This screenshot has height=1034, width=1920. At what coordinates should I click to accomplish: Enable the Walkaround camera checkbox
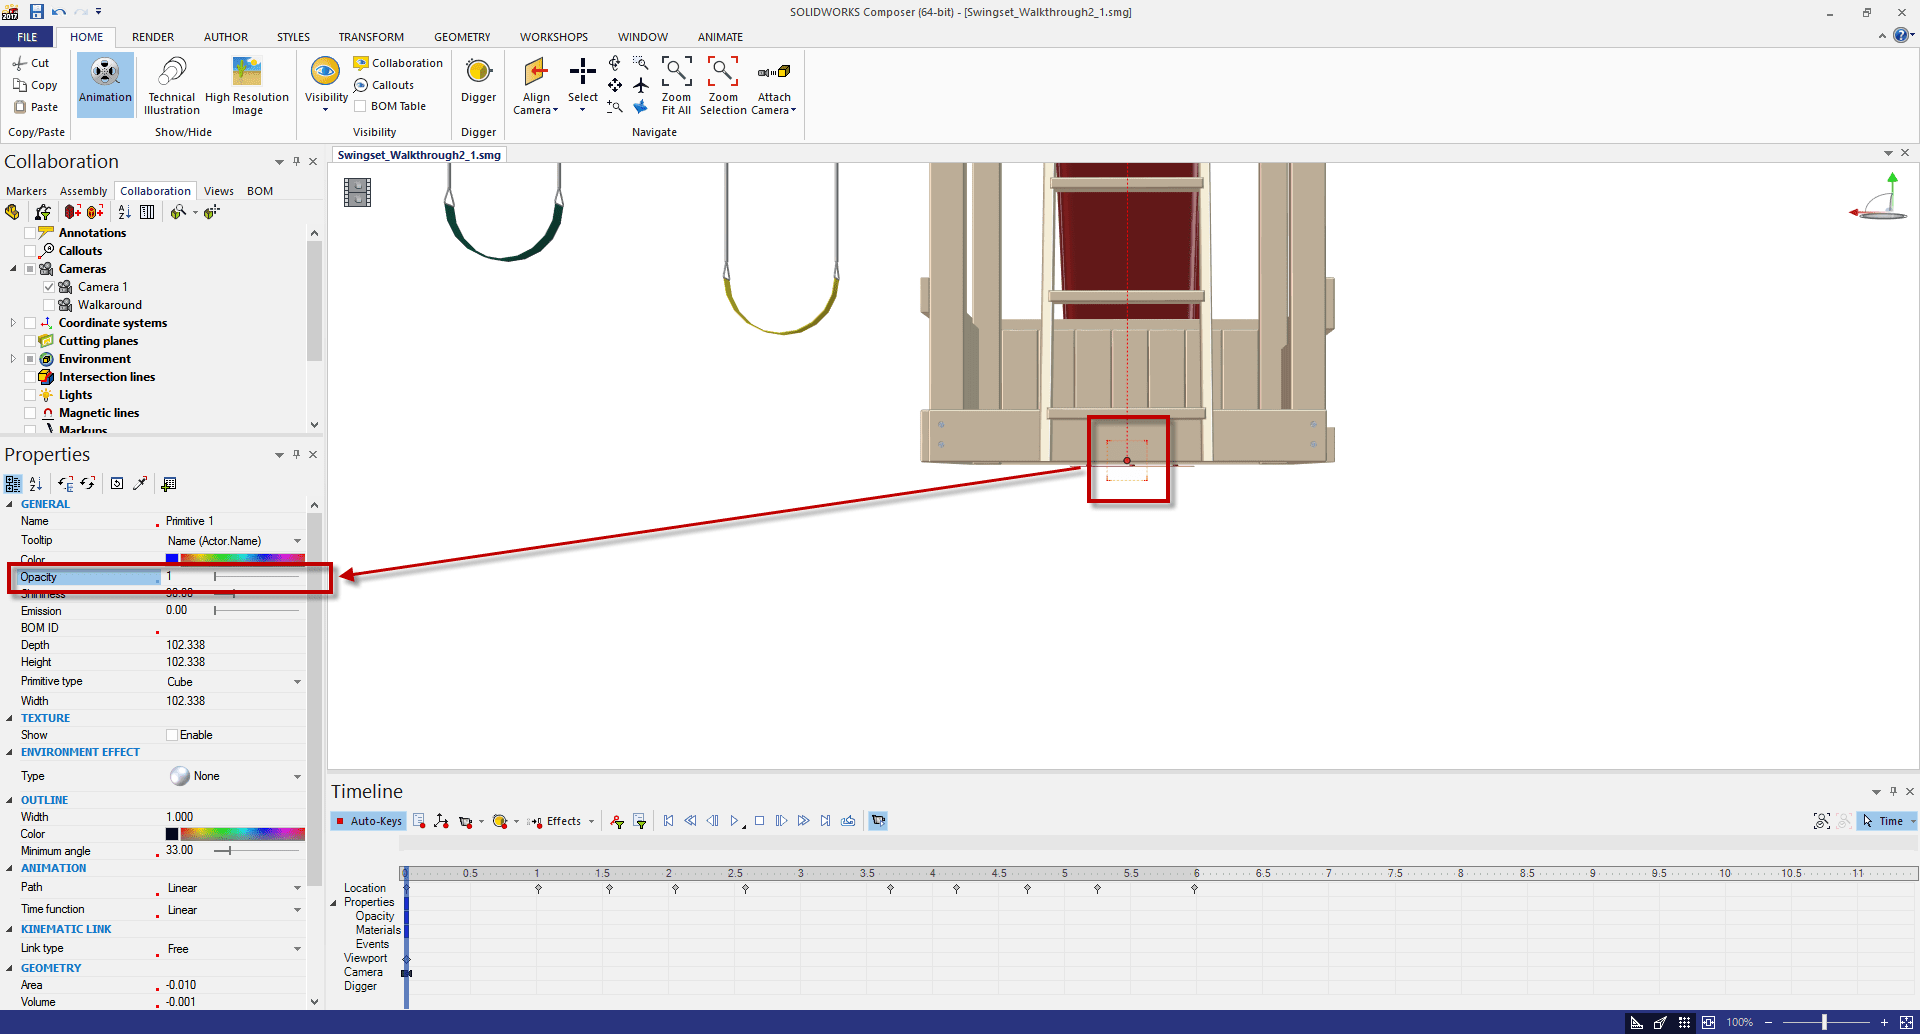(49, 305)
